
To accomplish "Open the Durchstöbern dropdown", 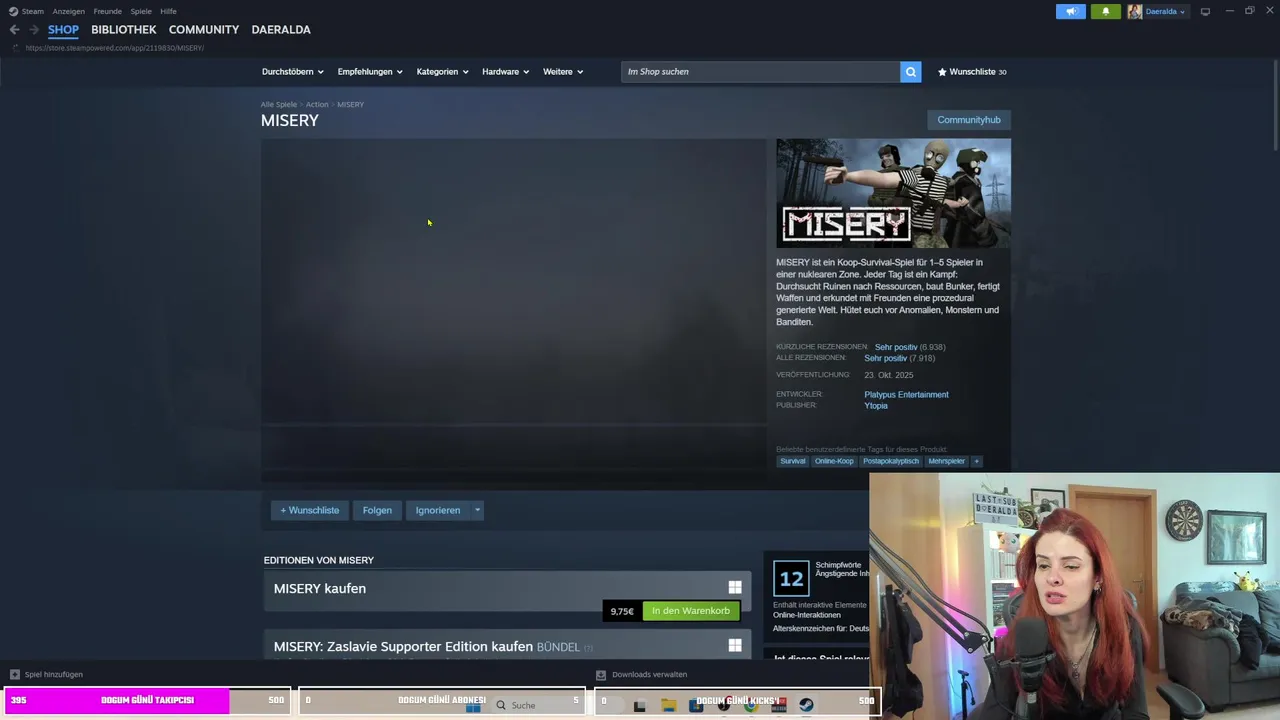I will coord(293,72).
